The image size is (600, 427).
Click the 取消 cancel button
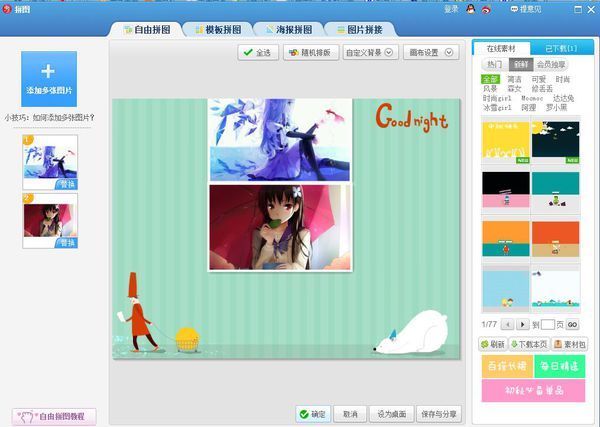pyautogui.click(x=350, y=414)
